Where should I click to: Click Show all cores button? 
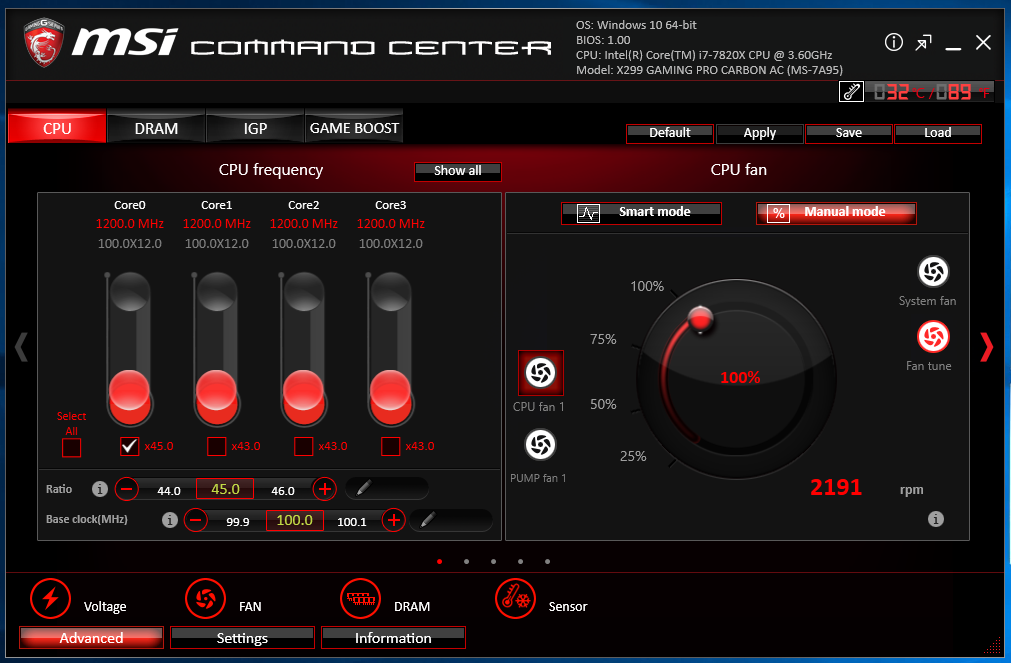pyautogui.click(x=458, y=171)
